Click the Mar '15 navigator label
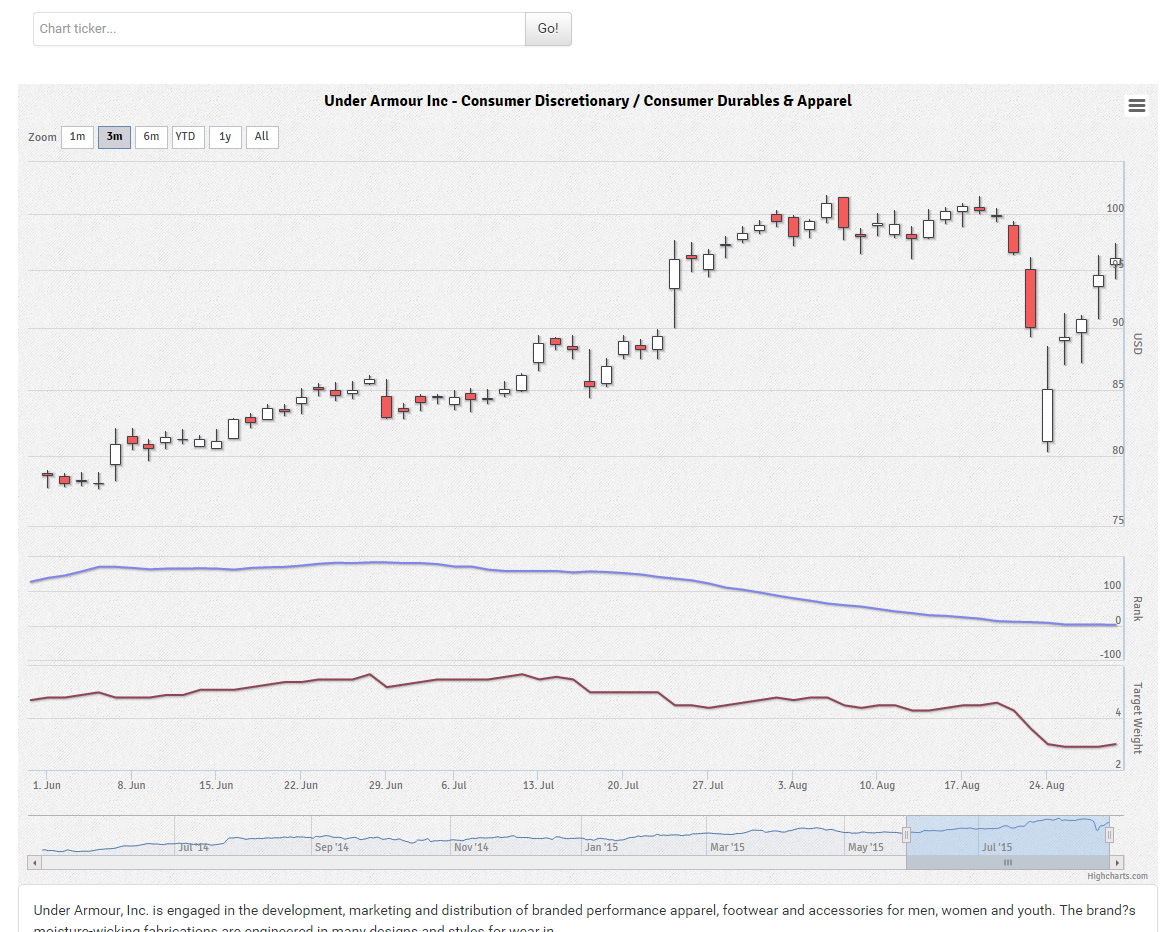Viewport: 1165px width, 932px height. tap(727, 847)
